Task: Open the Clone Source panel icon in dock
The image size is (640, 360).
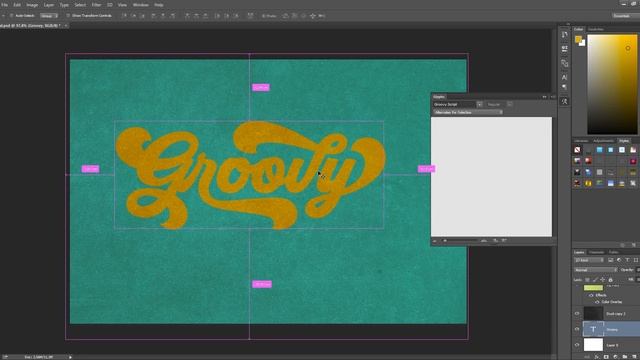Action: click(564, 63)
